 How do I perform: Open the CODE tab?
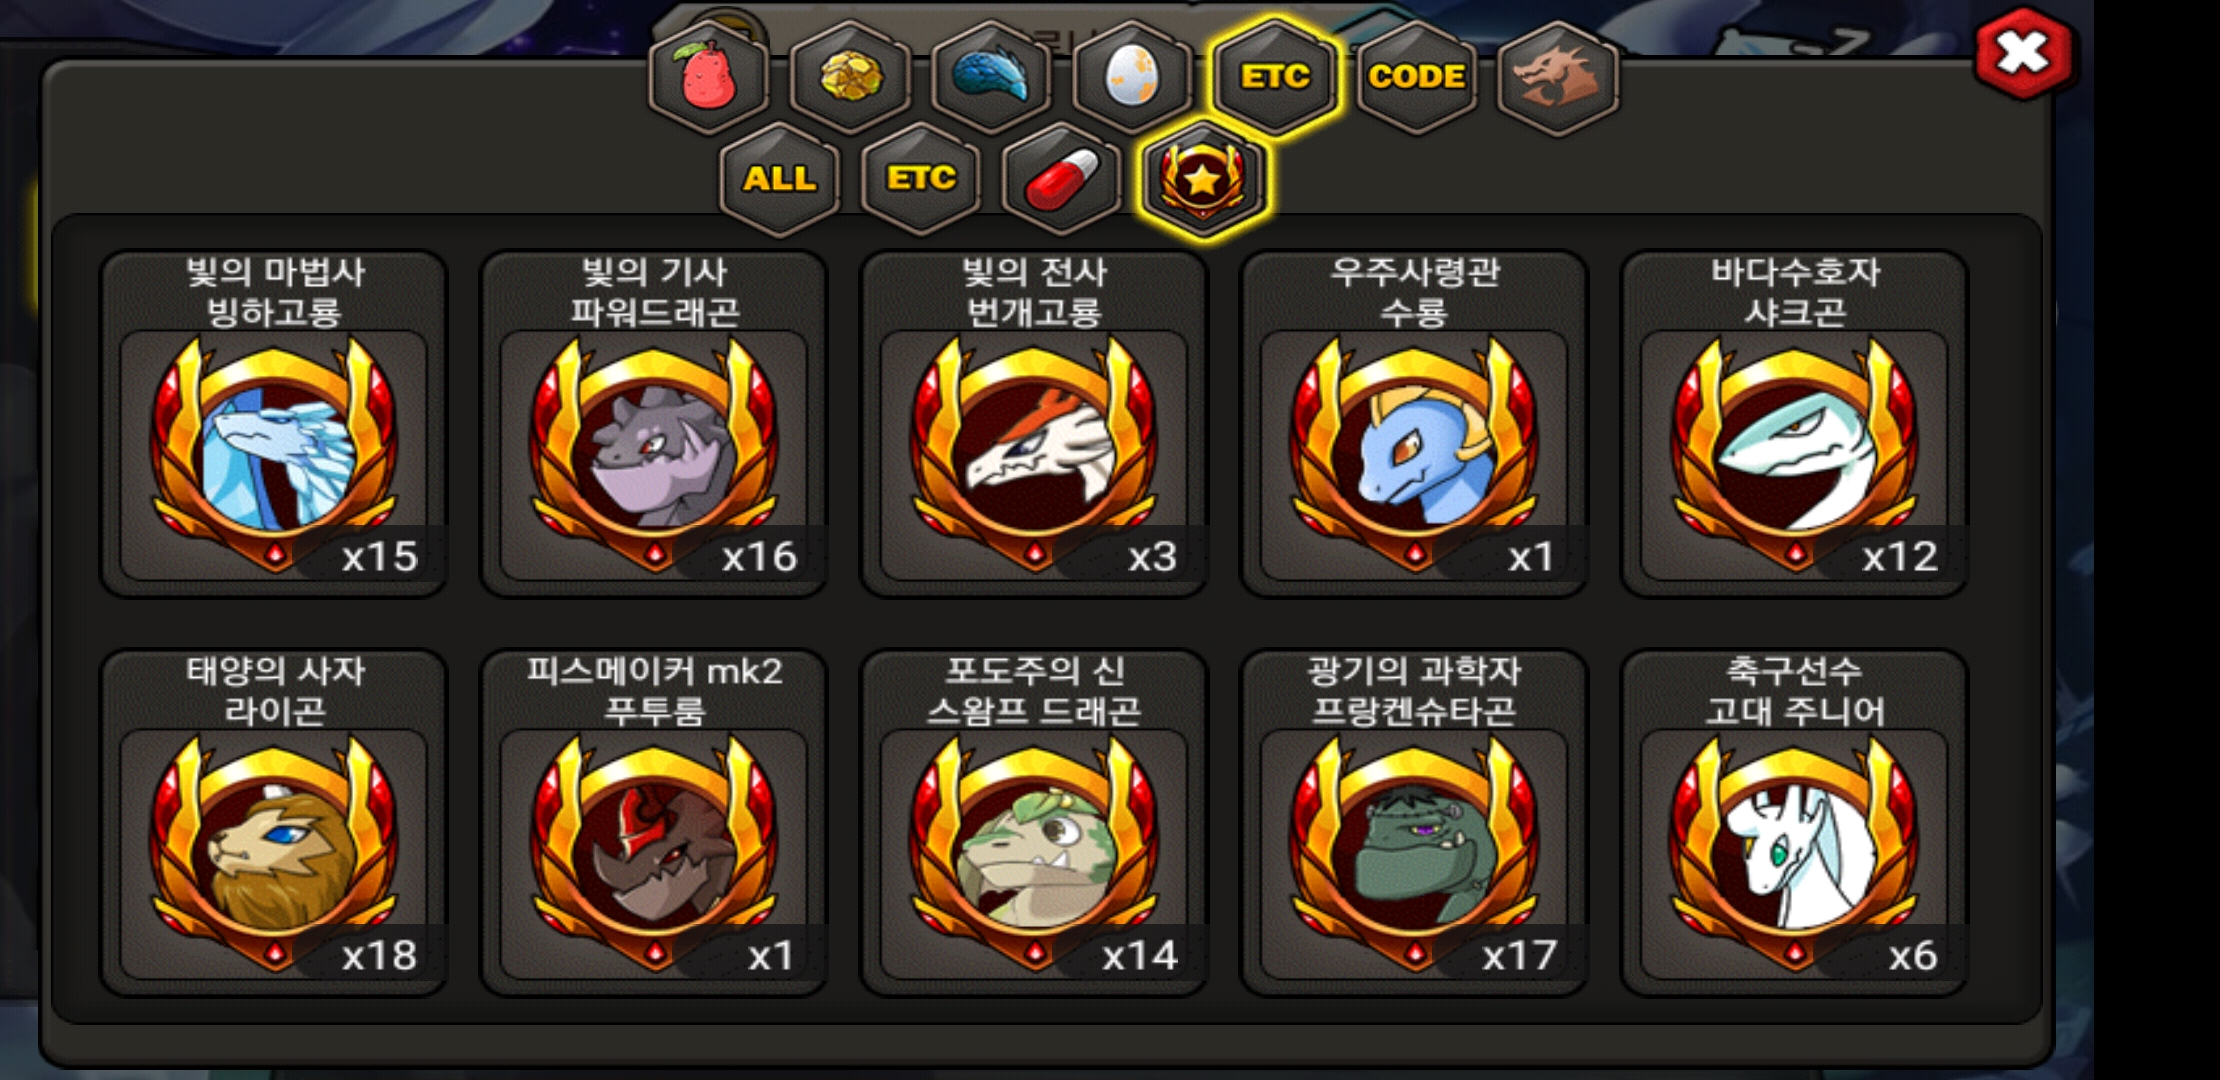point(1417,77)
